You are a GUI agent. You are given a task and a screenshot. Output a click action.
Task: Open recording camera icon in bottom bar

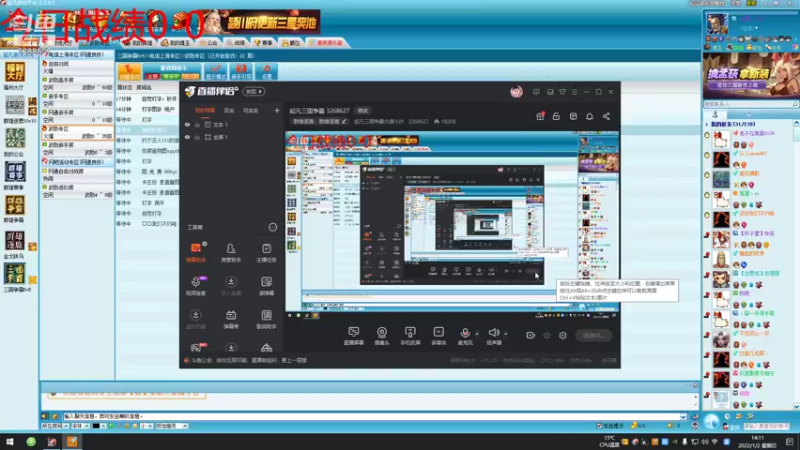point(531,335)
